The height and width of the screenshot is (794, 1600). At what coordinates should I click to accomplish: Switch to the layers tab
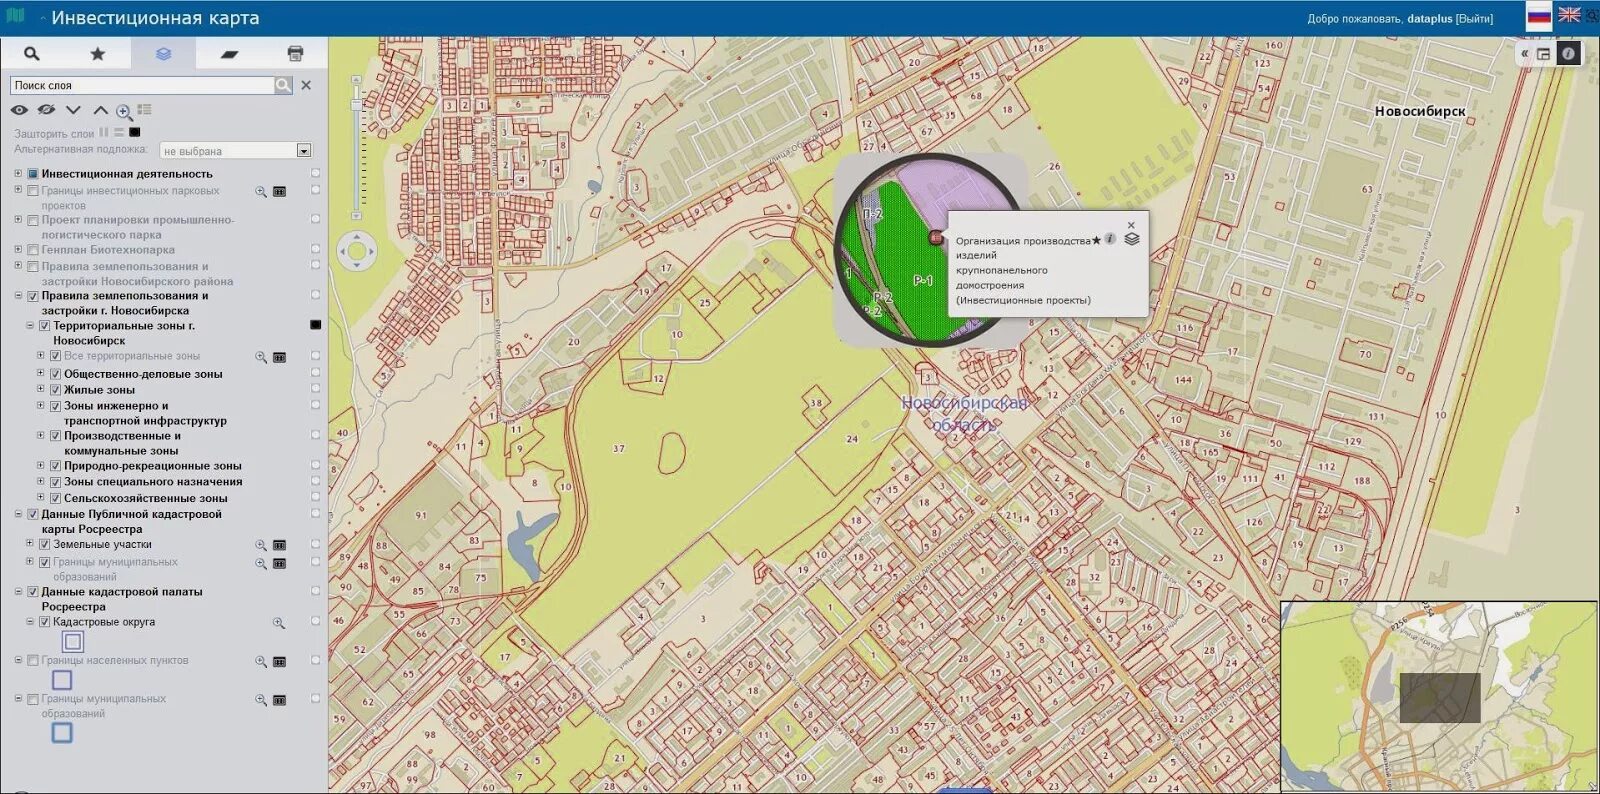pyautogui.click(x=163, y=53)
